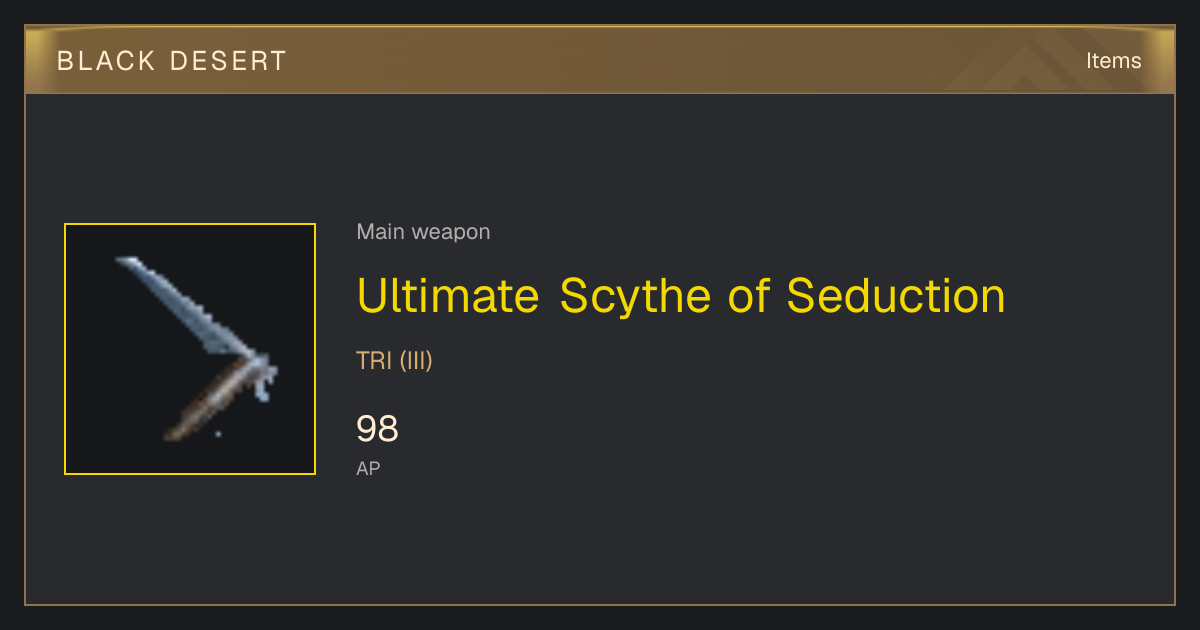Click the word DESERT in the header
The image size is (1200, 630).
(228, 61)
